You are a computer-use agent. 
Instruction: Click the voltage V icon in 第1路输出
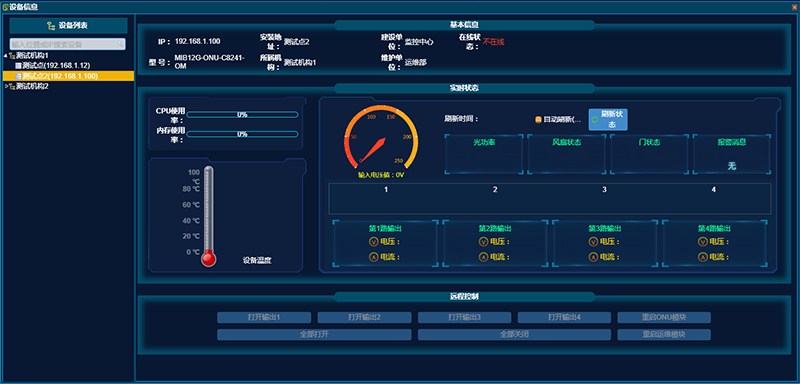coord(373,242)
